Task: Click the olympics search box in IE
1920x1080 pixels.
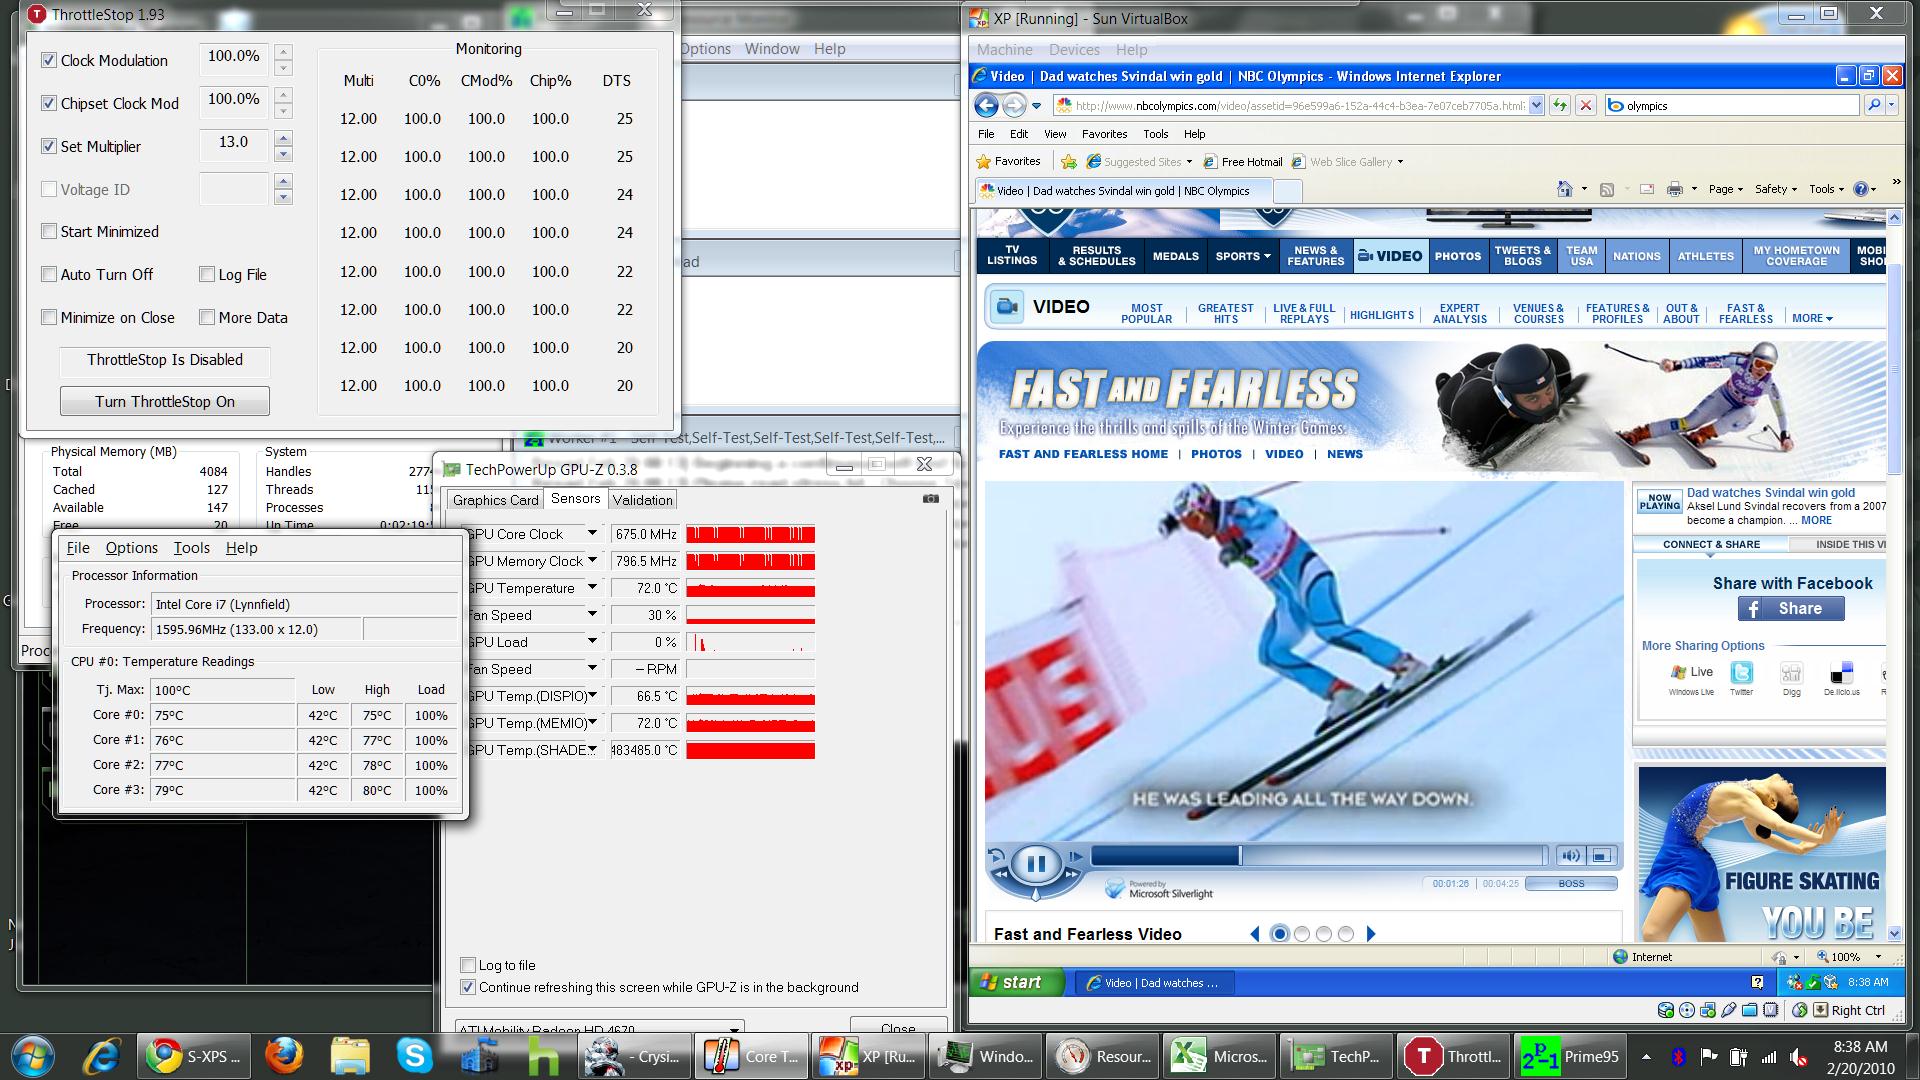Action: click(1732, 105)
